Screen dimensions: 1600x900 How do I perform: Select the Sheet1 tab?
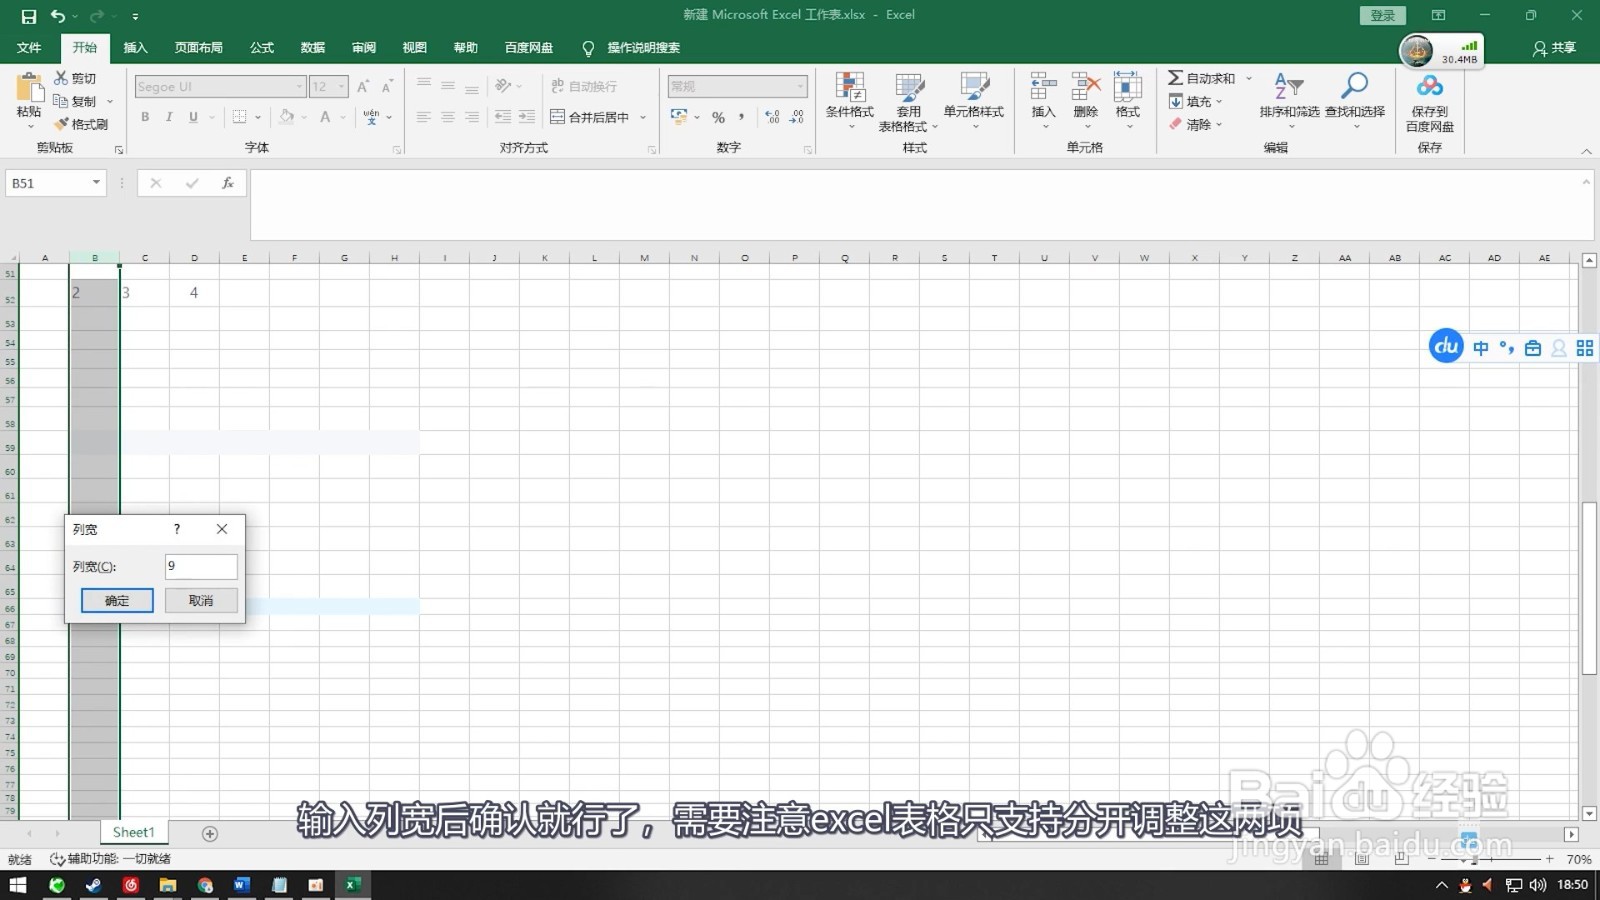tap(134, 832)
